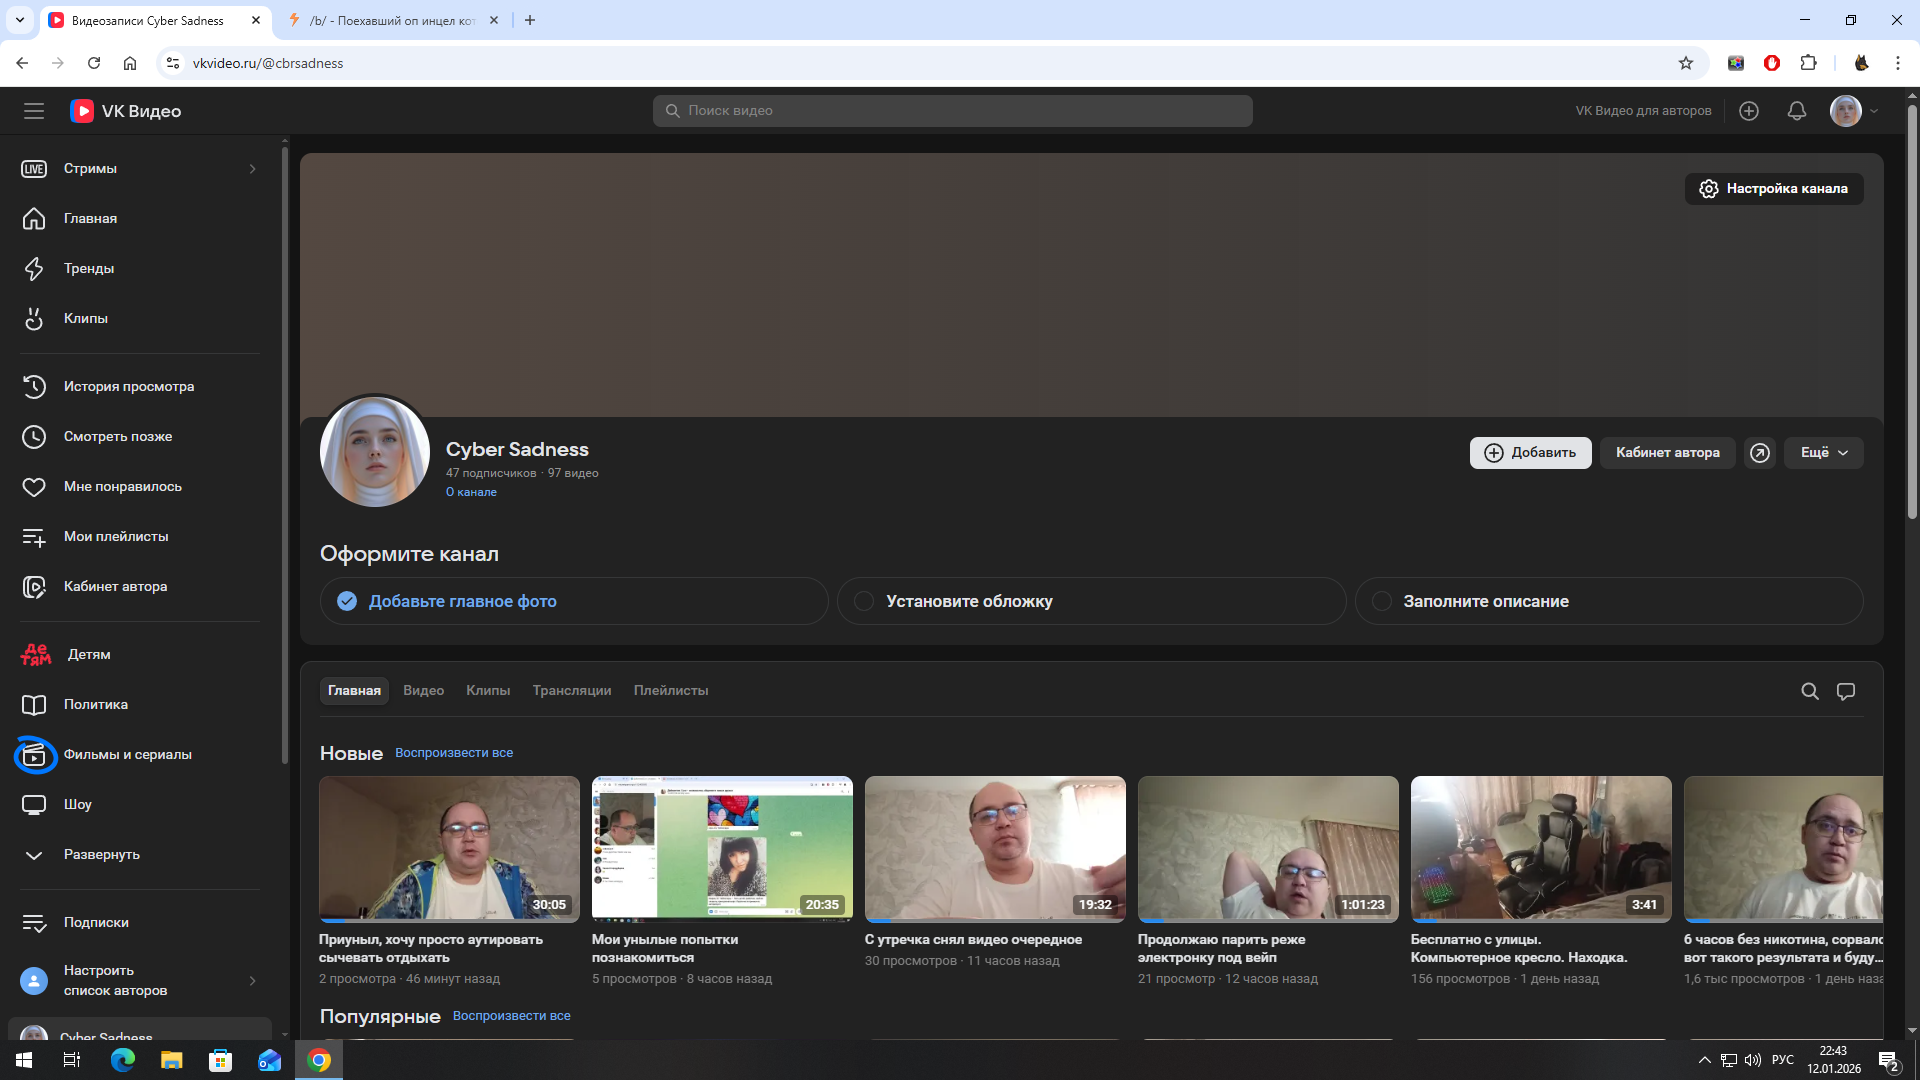The image size is (1920, 1080).
Task: Select the 'Установите обложку' checklist circle
Action: point(864,601)
